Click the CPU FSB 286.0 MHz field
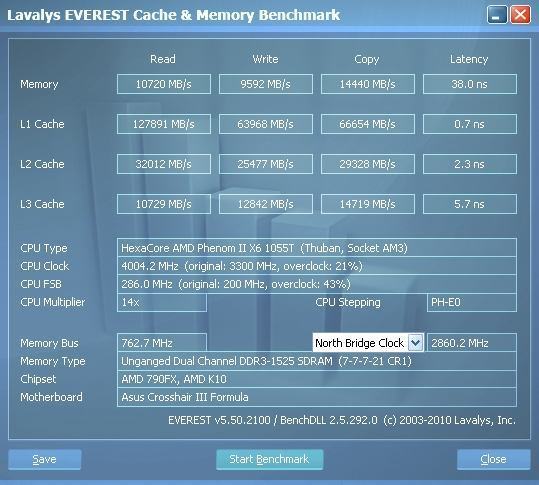Image resolution: width=539 pixels, height=485 pixels. pos(317,284)
